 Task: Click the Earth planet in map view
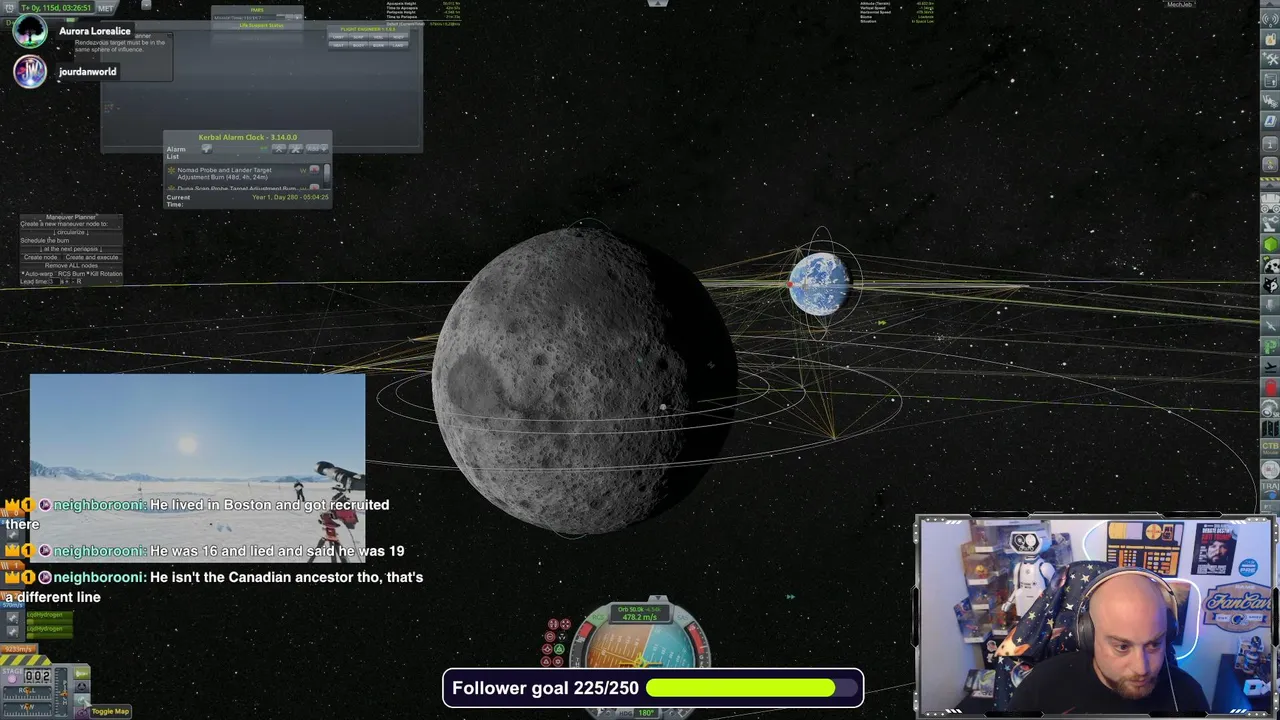tap(819, 283)
